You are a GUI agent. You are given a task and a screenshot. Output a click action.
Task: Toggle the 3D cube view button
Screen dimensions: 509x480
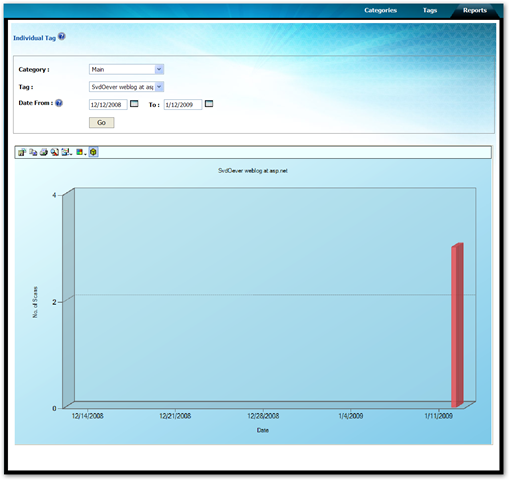pos(94,152)
